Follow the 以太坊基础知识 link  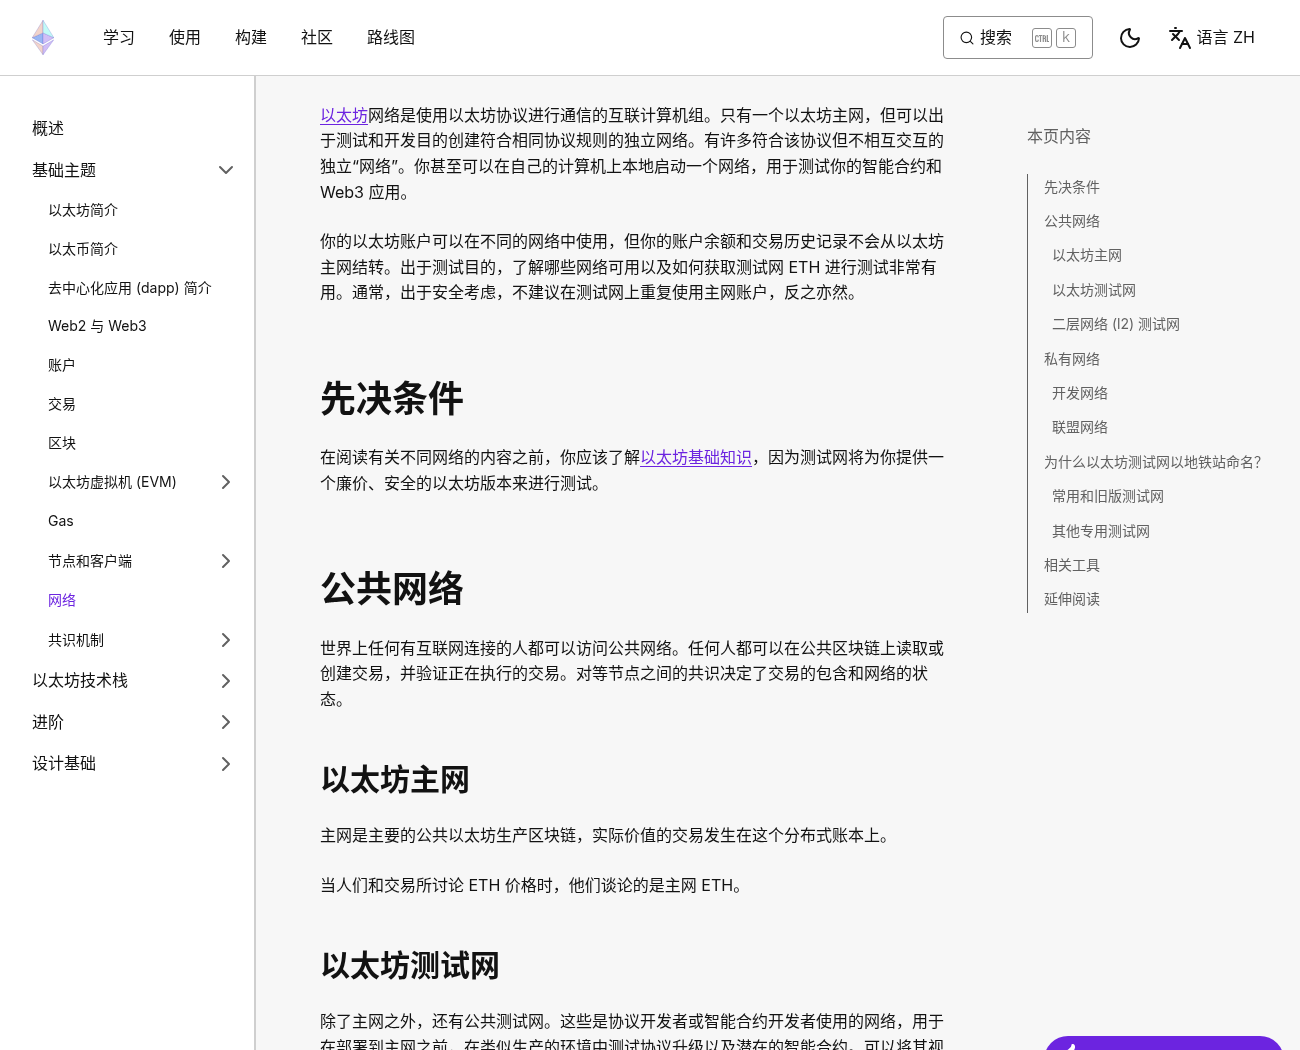pos(696,457)
